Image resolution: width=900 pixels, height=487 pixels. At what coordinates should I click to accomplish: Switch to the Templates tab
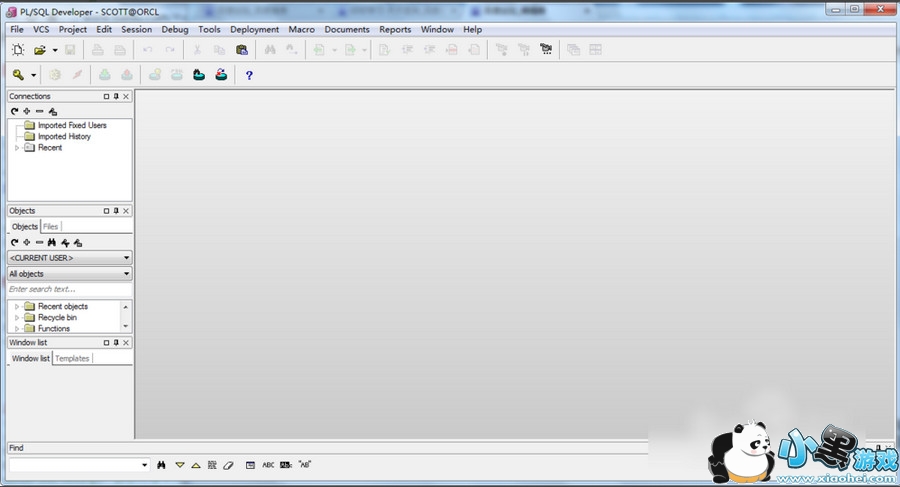(72, 358)
